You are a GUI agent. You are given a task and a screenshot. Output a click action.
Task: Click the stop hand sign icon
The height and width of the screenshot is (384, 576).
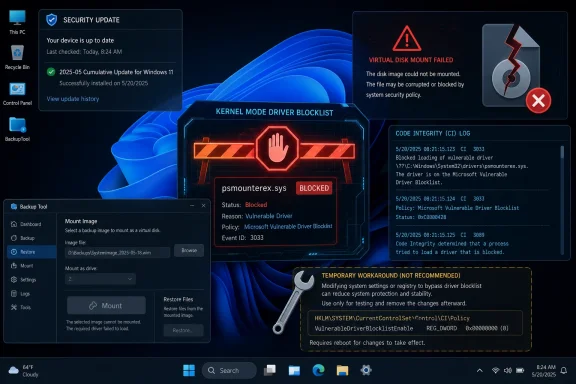click(x=278, y=148)
